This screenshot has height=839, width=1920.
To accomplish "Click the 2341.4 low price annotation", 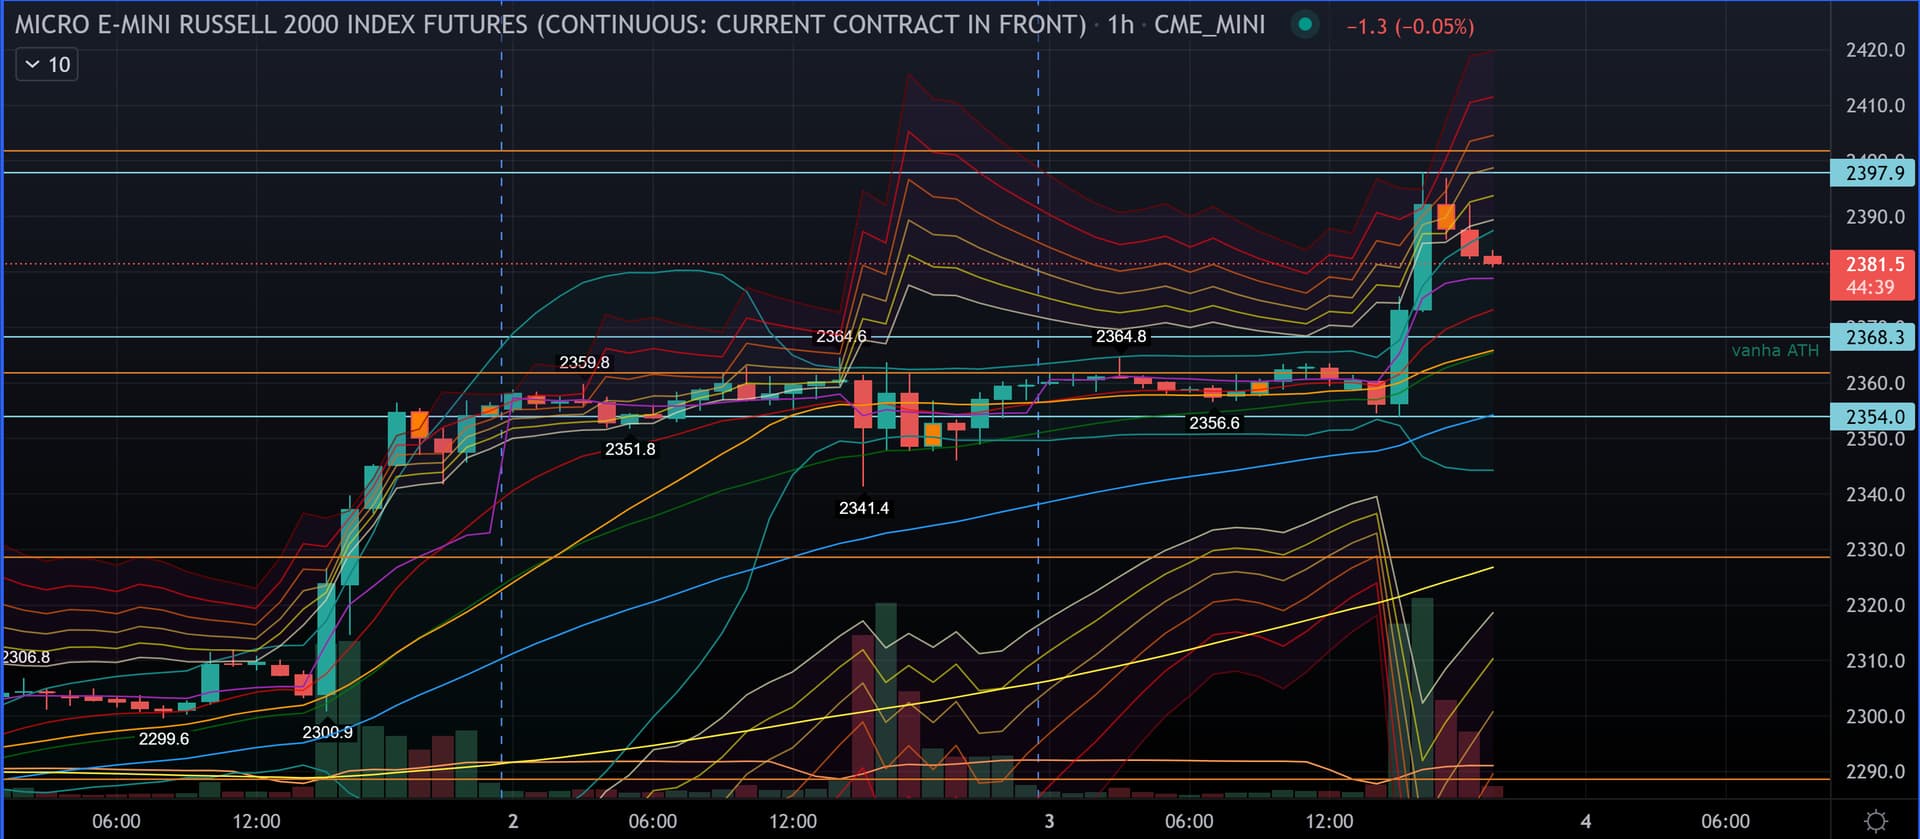I will click(x=863, y=508).
